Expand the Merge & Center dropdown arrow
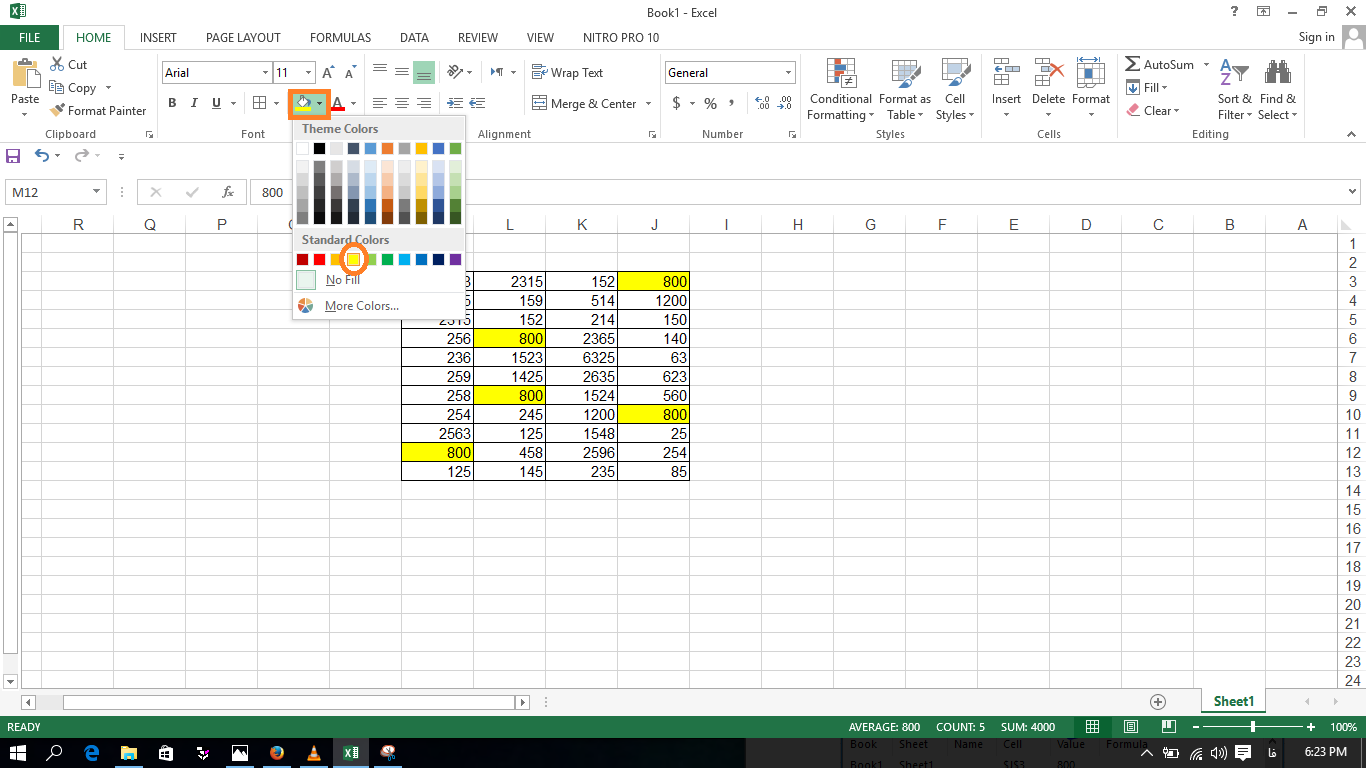Image resolution: width=1366 pixels, height=768 pixels. 648,103
